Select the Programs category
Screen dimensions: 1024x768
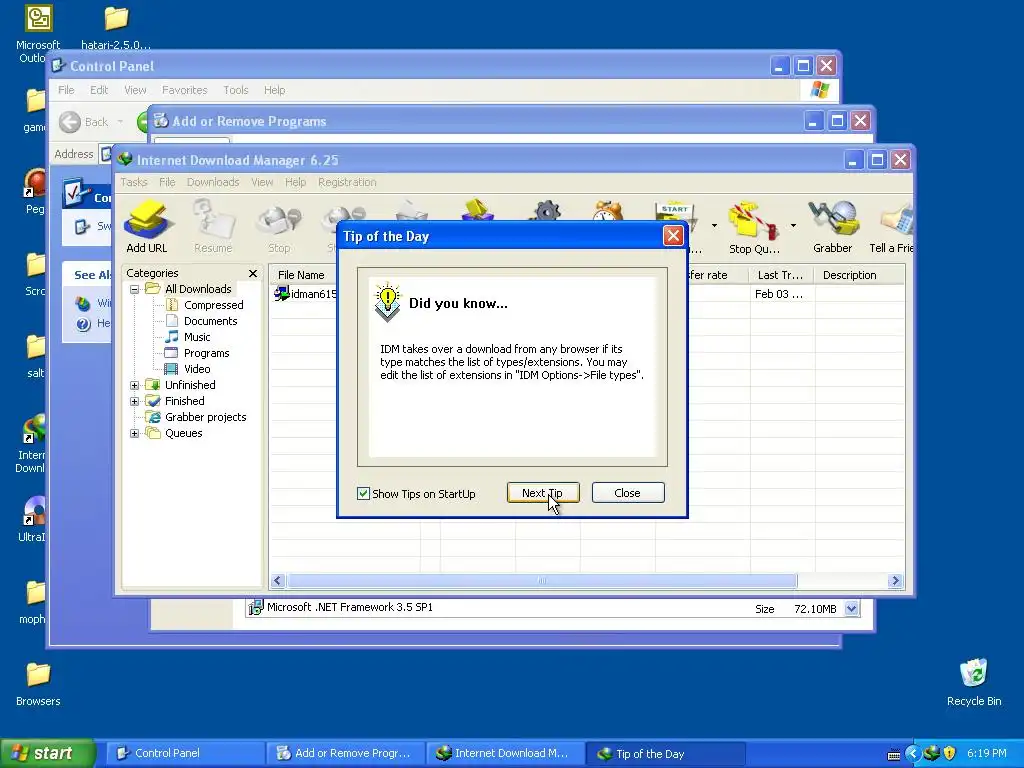[206, 353]
